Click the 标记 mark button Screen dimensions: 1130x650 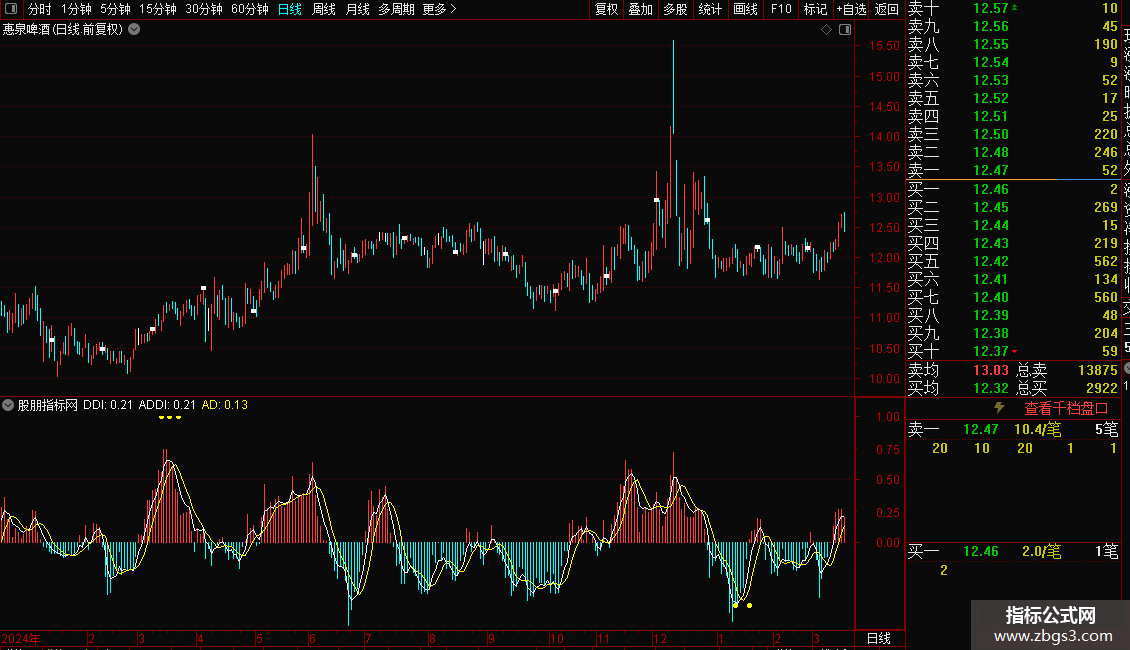click(x=815, y=9)
